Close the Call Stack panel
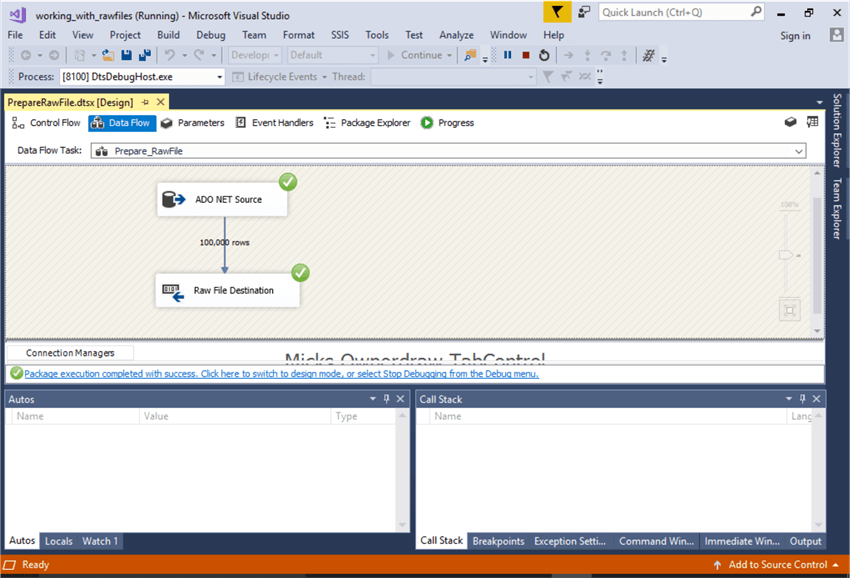 click(x=816, y=399)
